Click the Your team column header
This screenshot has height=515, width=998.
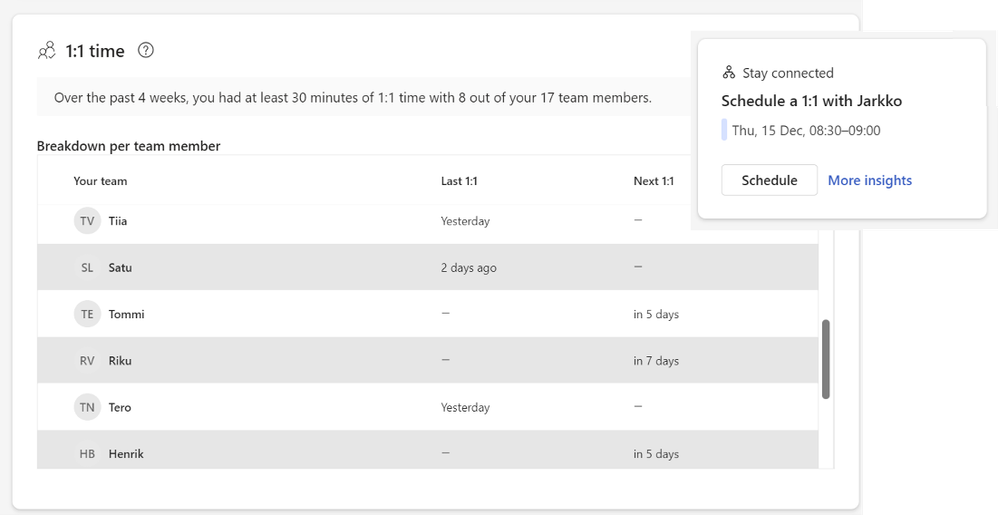pyautogui.click(x=100, y=181)
